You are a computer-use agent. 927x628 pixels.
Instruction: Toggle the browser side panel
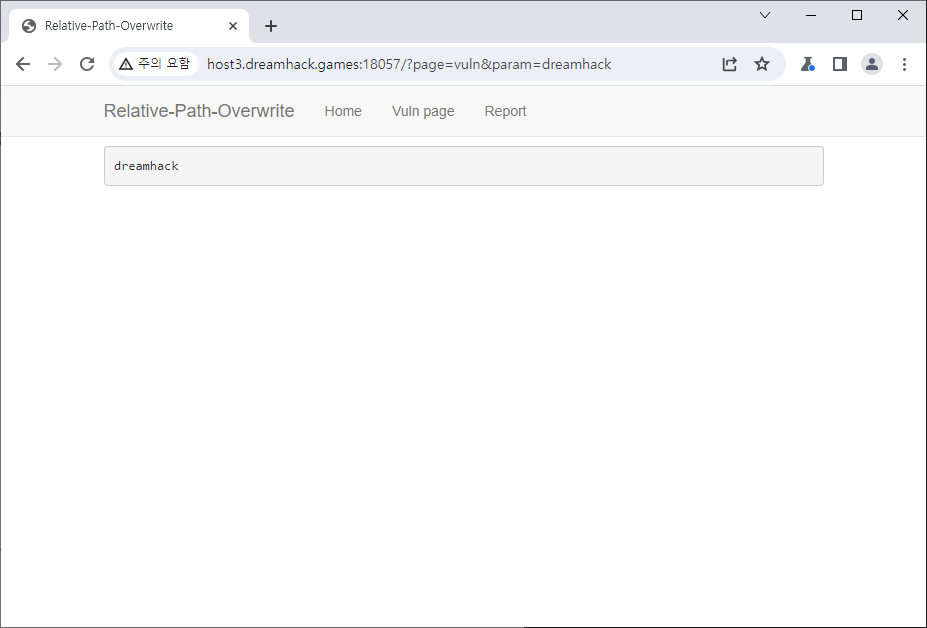pos(840,64)
